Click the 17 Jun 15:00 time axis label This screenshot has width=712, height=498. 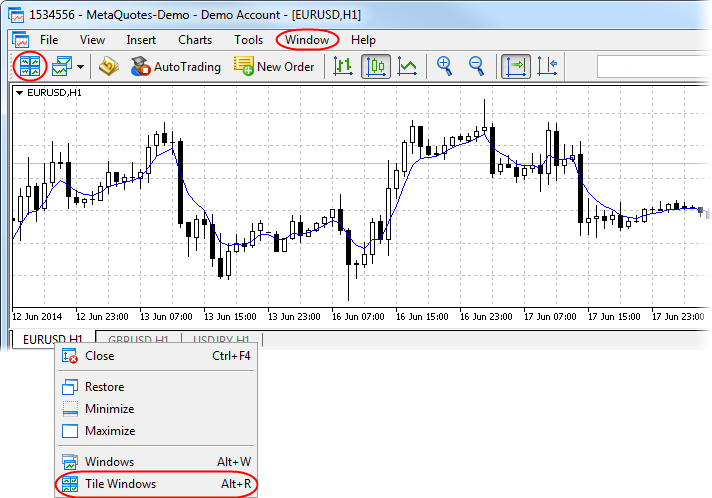[614, 316]
